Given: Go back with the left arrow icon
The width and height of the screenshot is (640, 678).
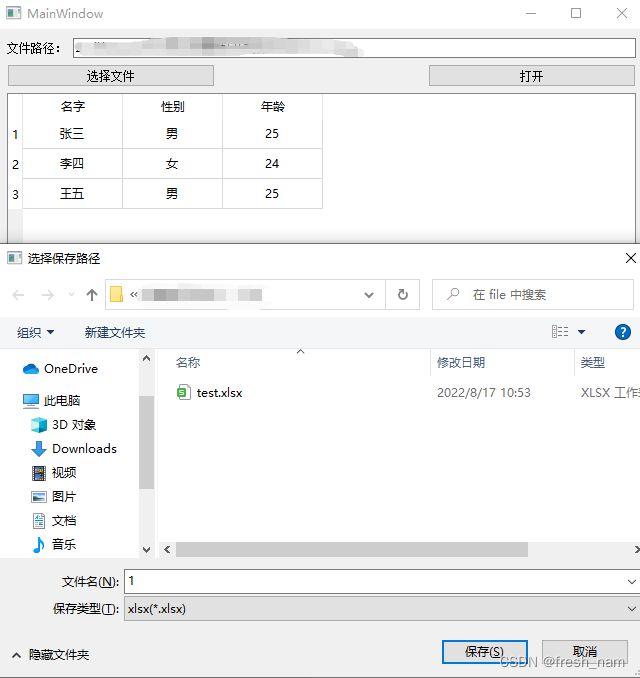Looking at the screenshot, I should coord(18,295).
